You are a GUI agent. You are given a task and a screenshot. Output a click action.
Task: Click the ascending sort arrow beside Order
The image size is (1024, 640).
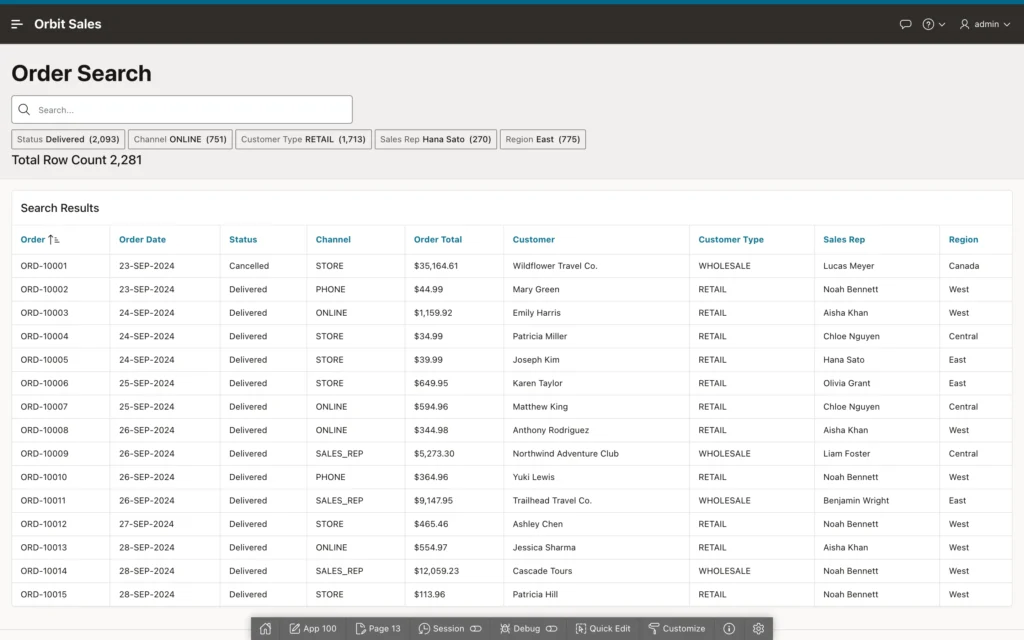tap(54, 240)
